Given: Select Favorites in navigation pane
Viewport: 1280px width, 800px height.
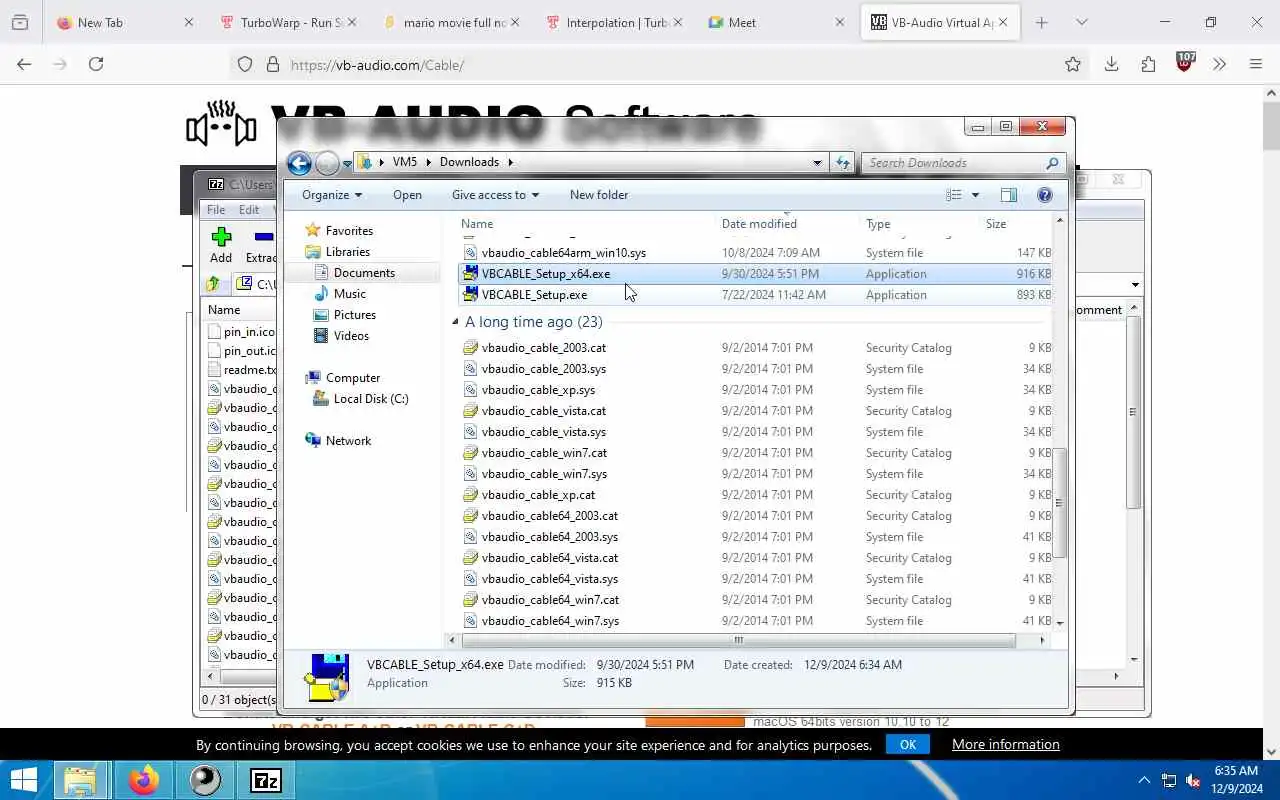Looking at the screenshot, I should 349,231.
